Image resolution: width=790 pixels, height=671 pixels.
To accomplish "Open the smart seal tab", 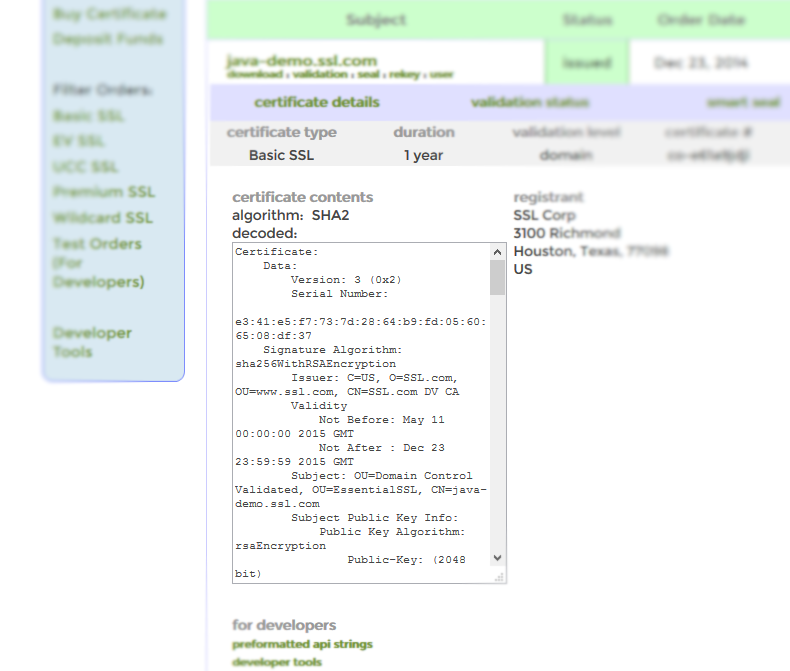I will (741, 102).
